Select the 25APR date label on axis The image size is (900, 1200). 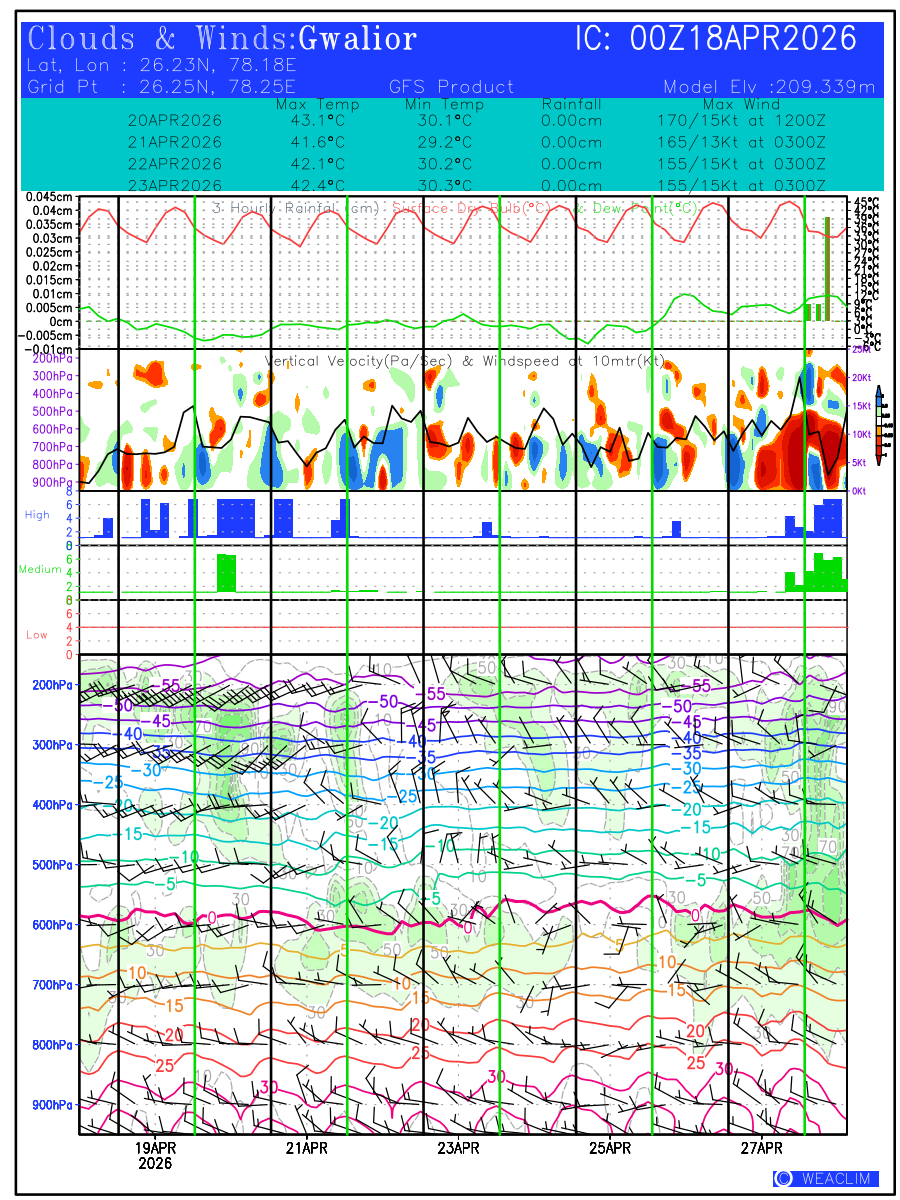[x=610, y=1149]
